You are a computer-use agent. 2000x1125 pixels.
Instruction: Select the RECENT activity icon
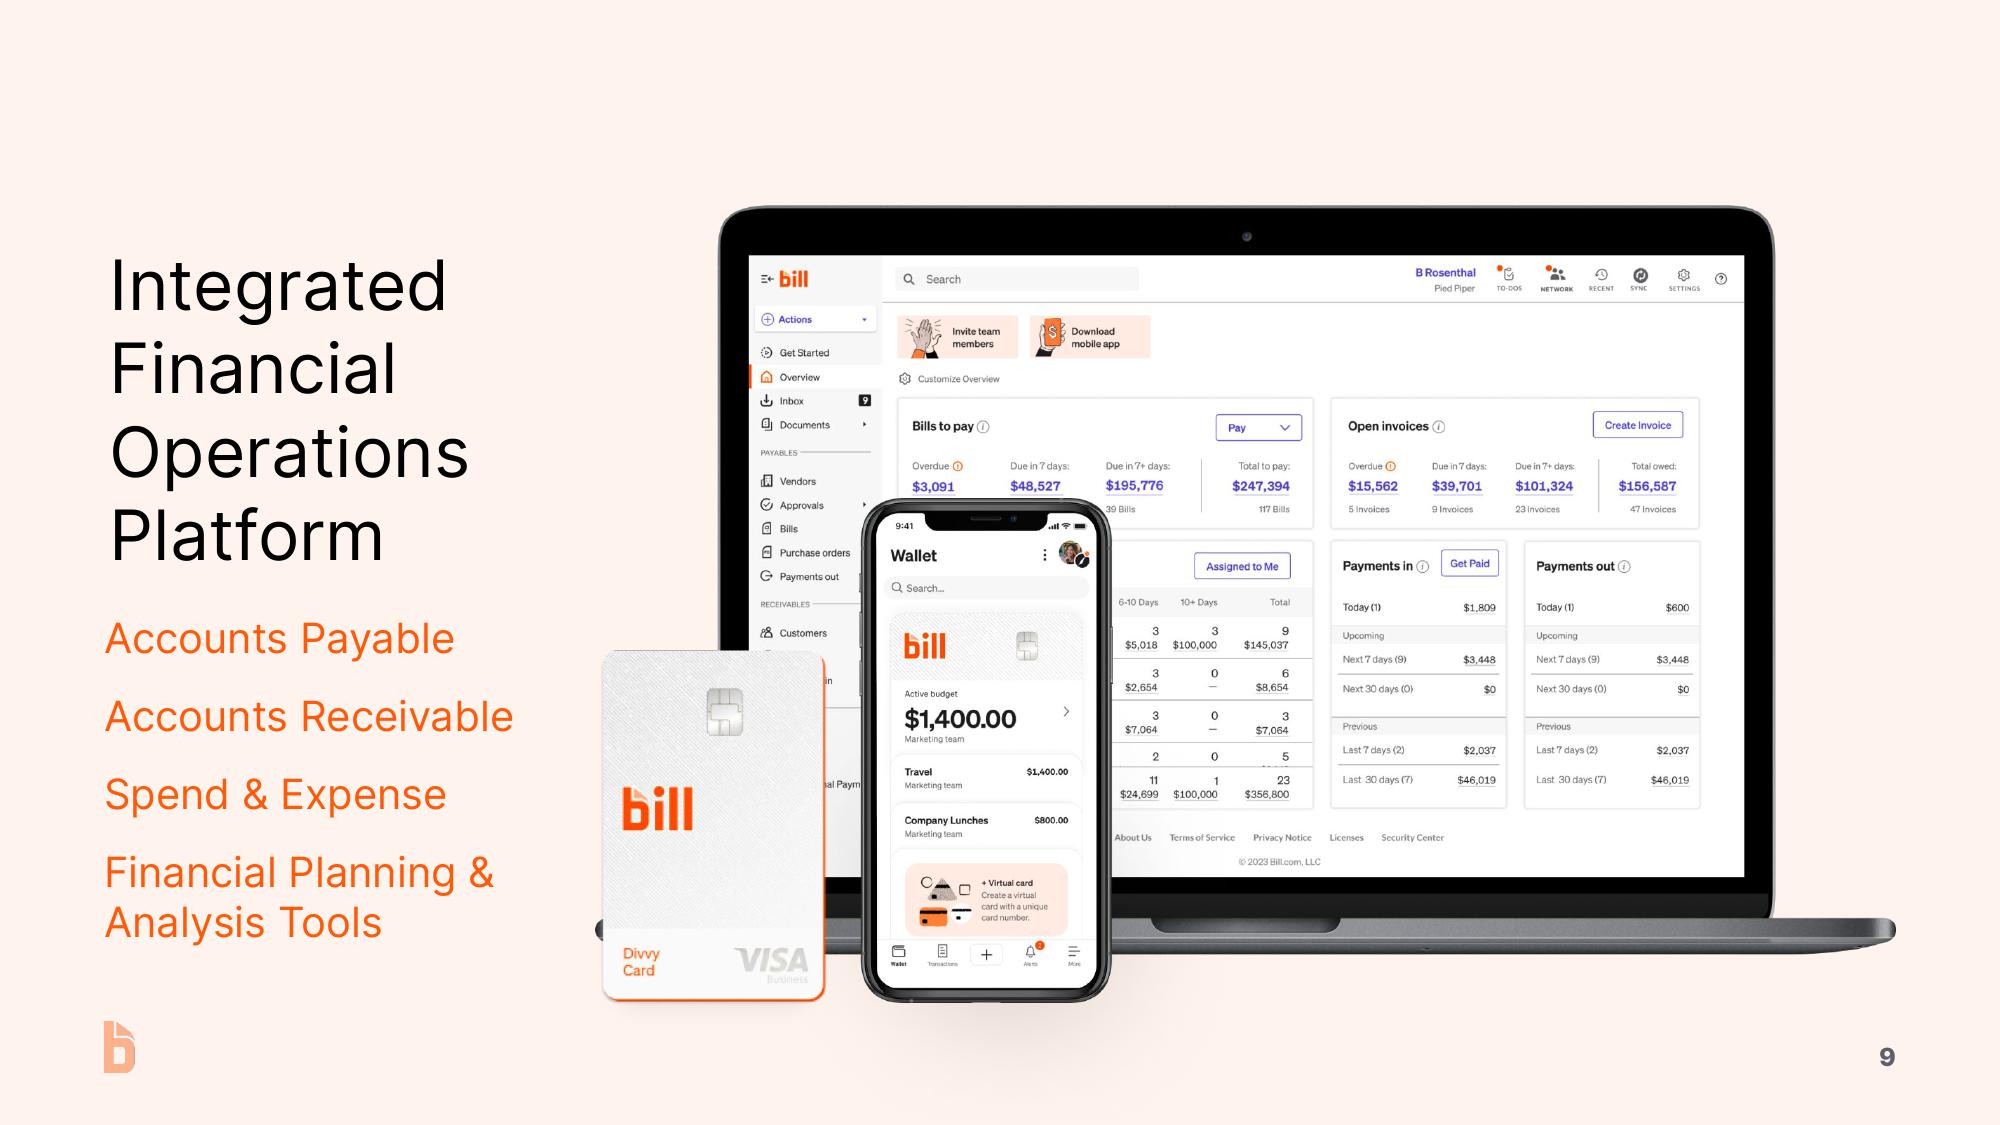coord(1596,279)
